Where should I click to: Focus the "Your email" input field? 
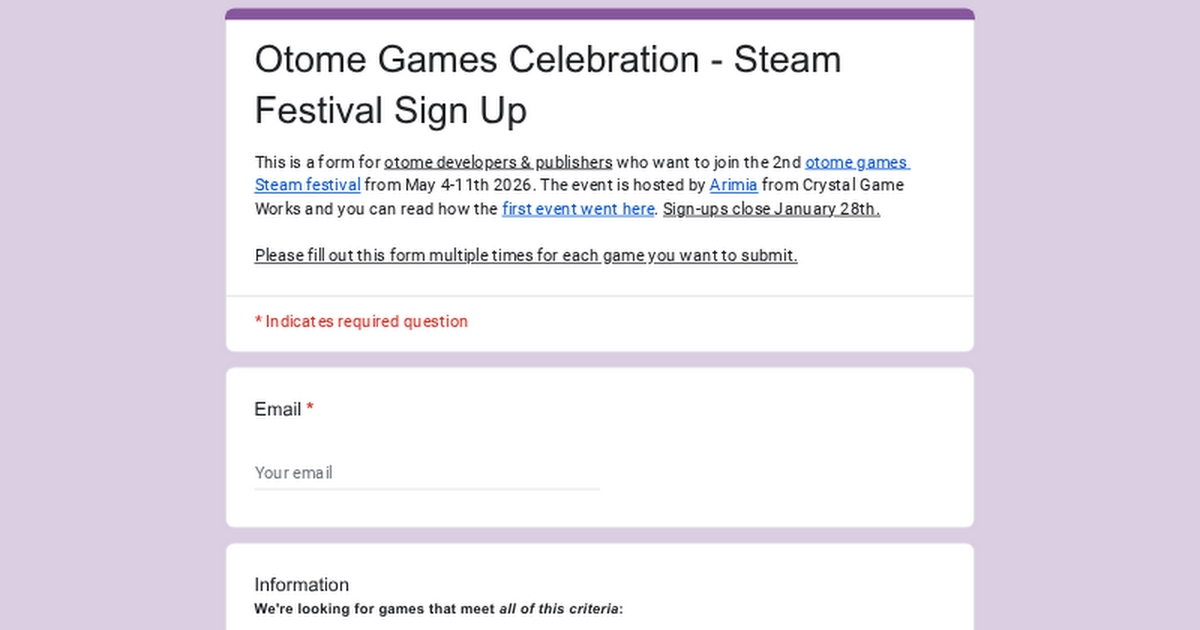pyautogui.click(x=427, y=473)
